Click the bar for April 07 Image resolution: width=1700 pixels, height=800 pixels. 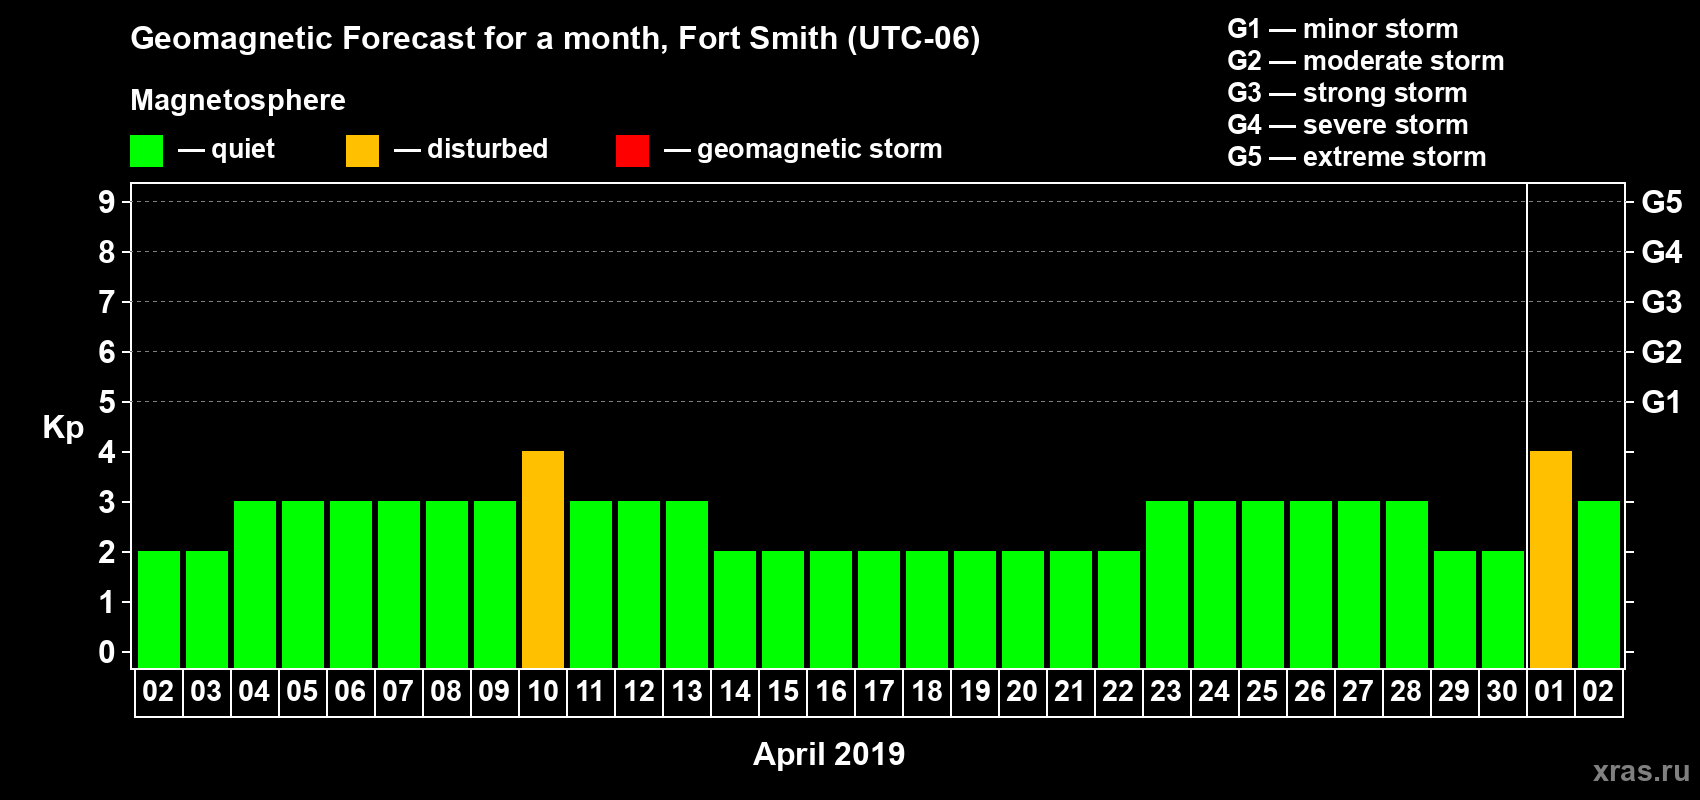coord(399,585)
